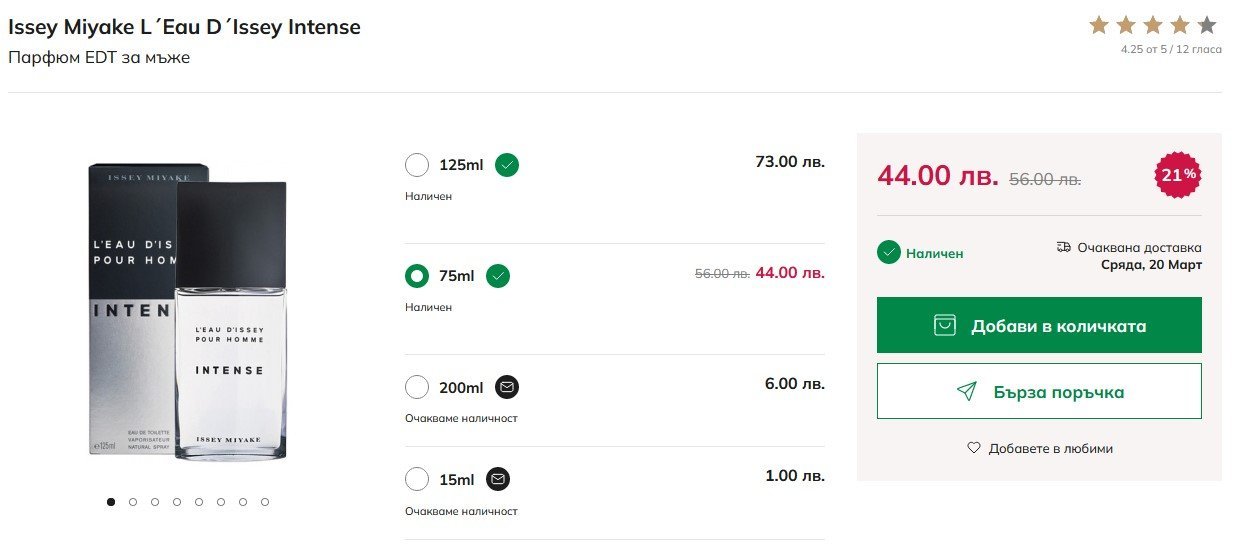Select the 125ml size radio button
The image size is (1236, 560).
[417, 165]
